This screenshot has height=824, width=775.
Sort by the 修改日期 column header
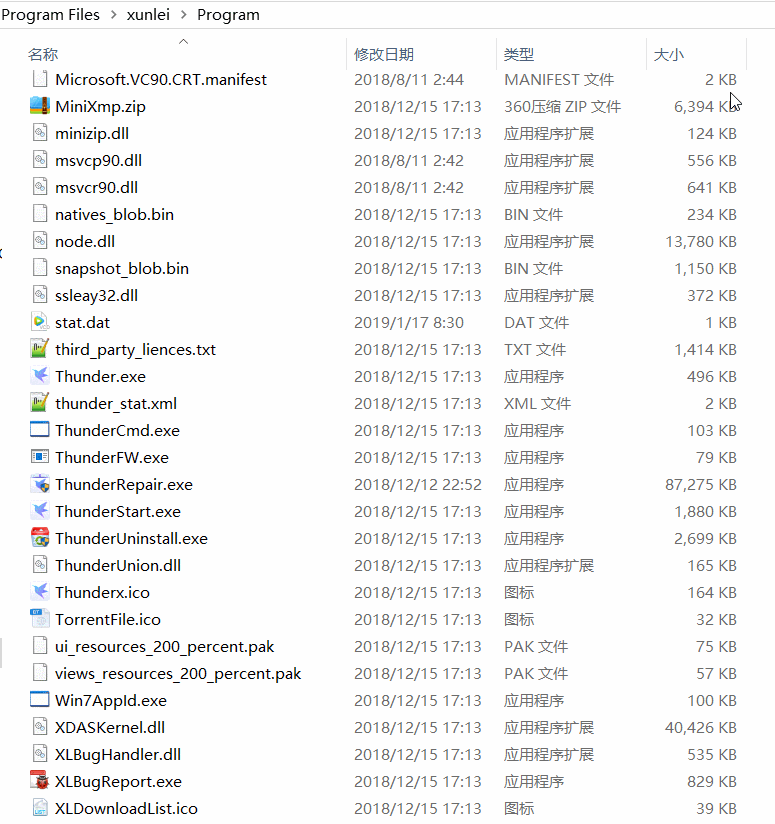384,54
